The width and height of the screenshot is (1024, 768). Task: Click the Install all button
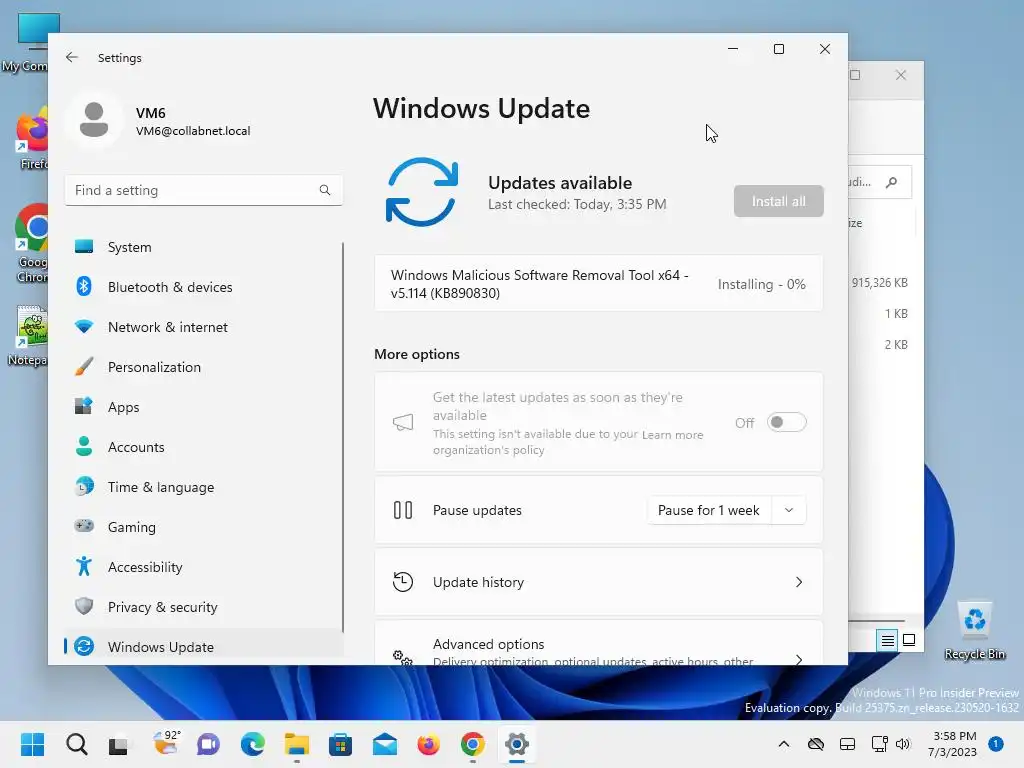tap(778, 201)
